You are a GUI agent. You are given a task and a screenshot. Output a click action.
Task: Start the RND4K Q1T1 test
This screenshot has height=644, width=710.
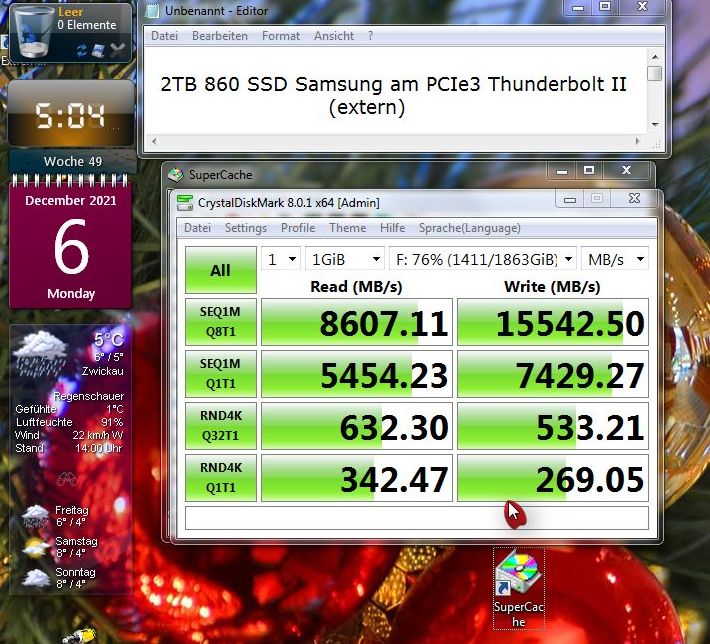coord(221,478)
